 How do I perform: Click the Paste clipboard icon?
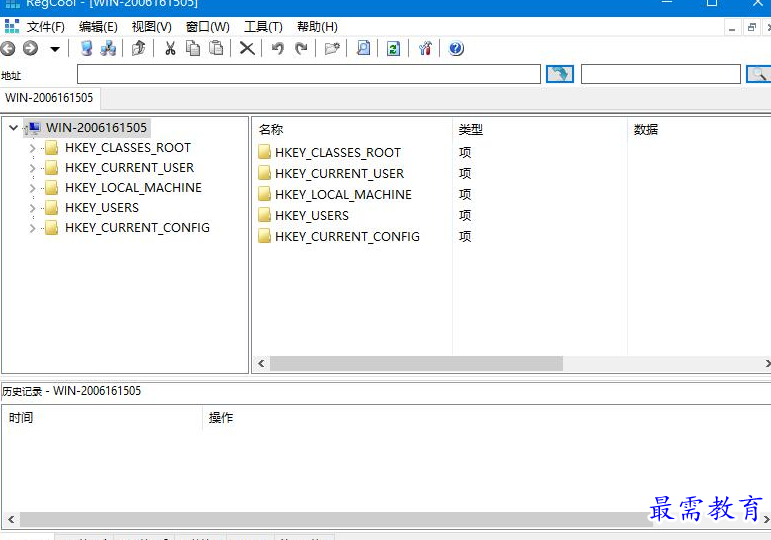pos(216,48)
